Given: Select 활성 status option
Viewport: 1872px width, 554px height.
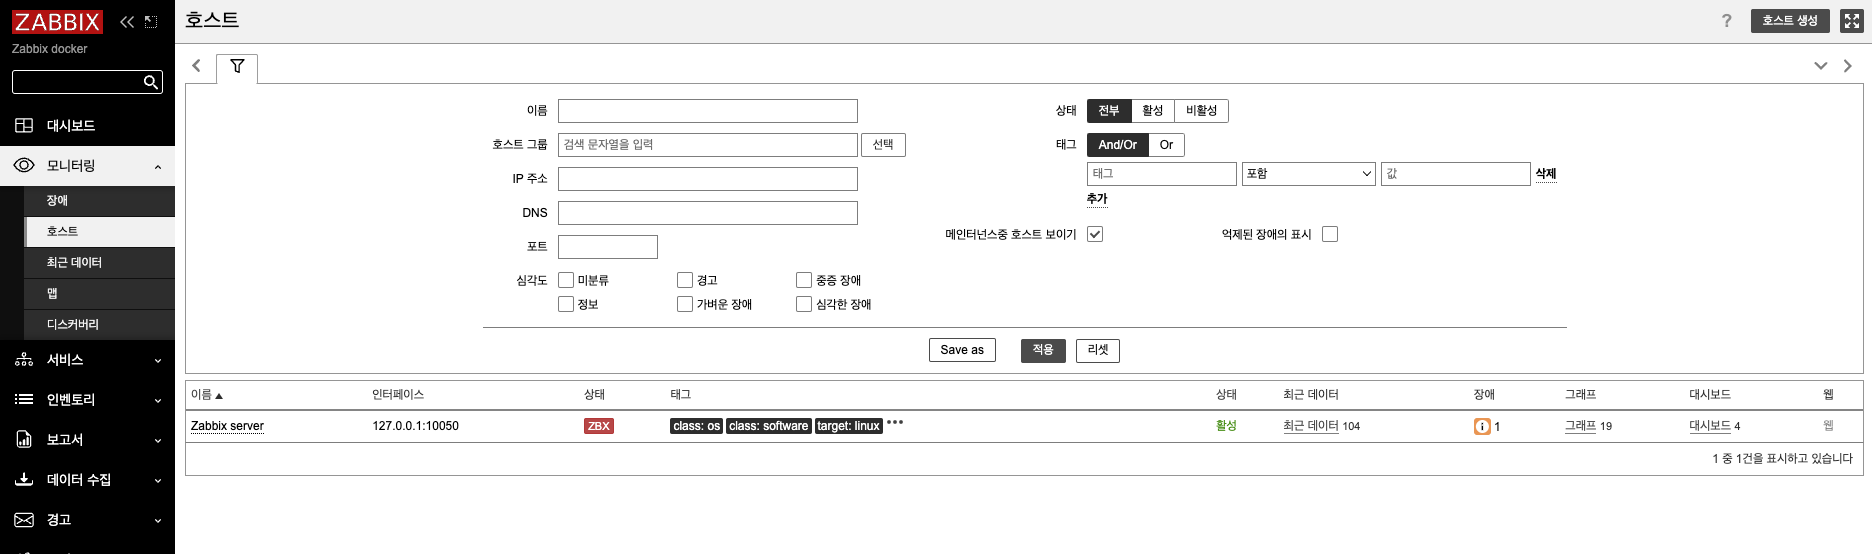Looking at the screenshot, I should (x=1153, y=111).
